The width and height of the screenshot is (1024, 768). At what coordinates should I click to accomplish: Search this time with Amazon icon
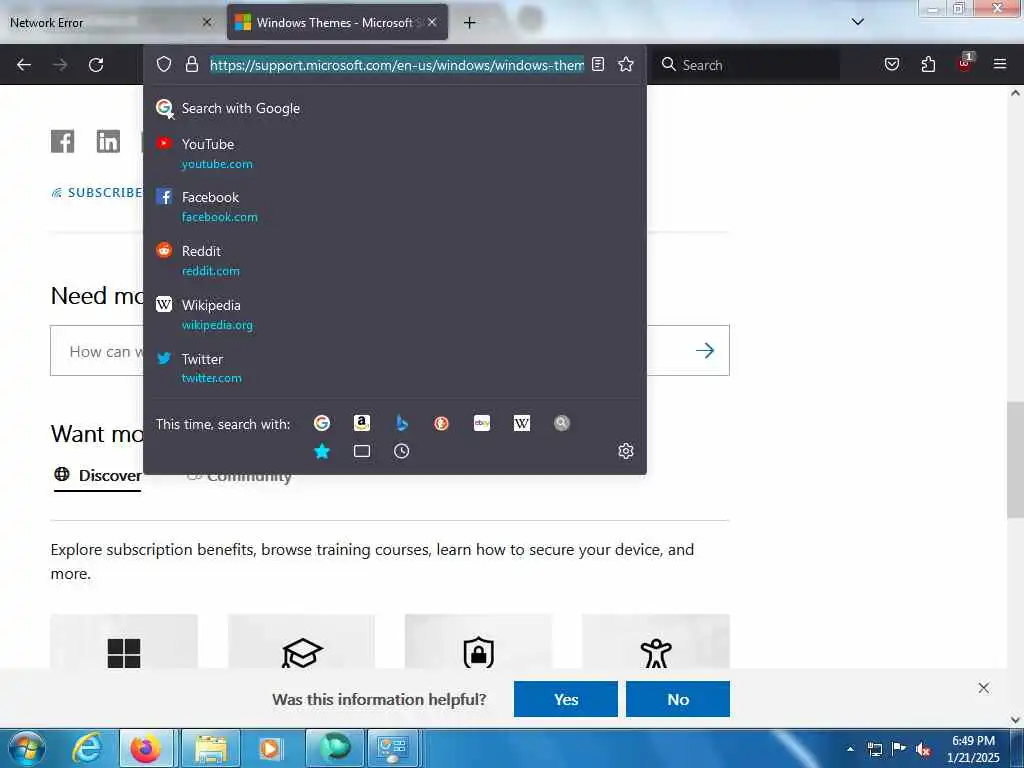click(x=362, y=423)
